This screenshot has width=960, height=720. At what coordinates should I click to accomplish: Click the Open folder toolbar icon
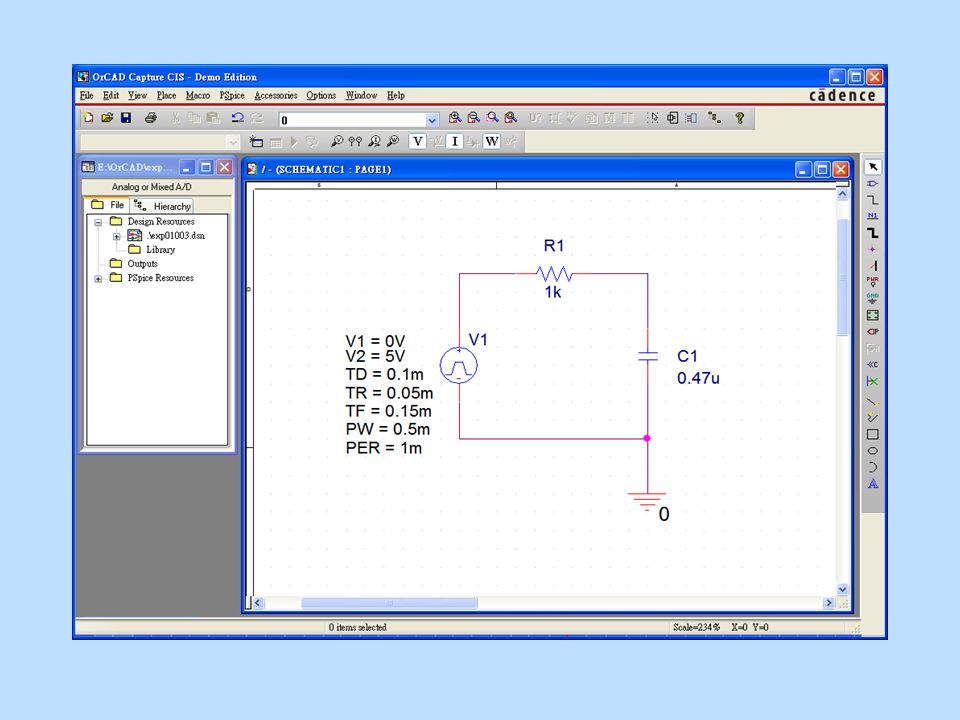[x=107, y=118]
